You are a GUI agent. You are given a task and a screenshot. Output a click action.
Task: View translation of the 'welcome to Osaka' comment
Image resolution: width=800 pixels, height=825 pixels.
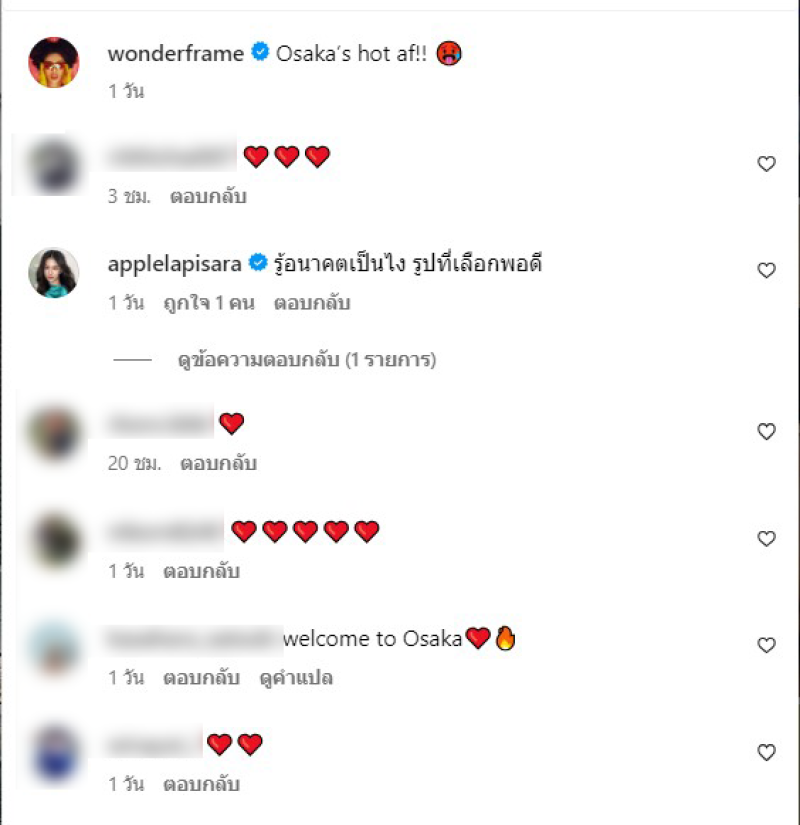296,678
